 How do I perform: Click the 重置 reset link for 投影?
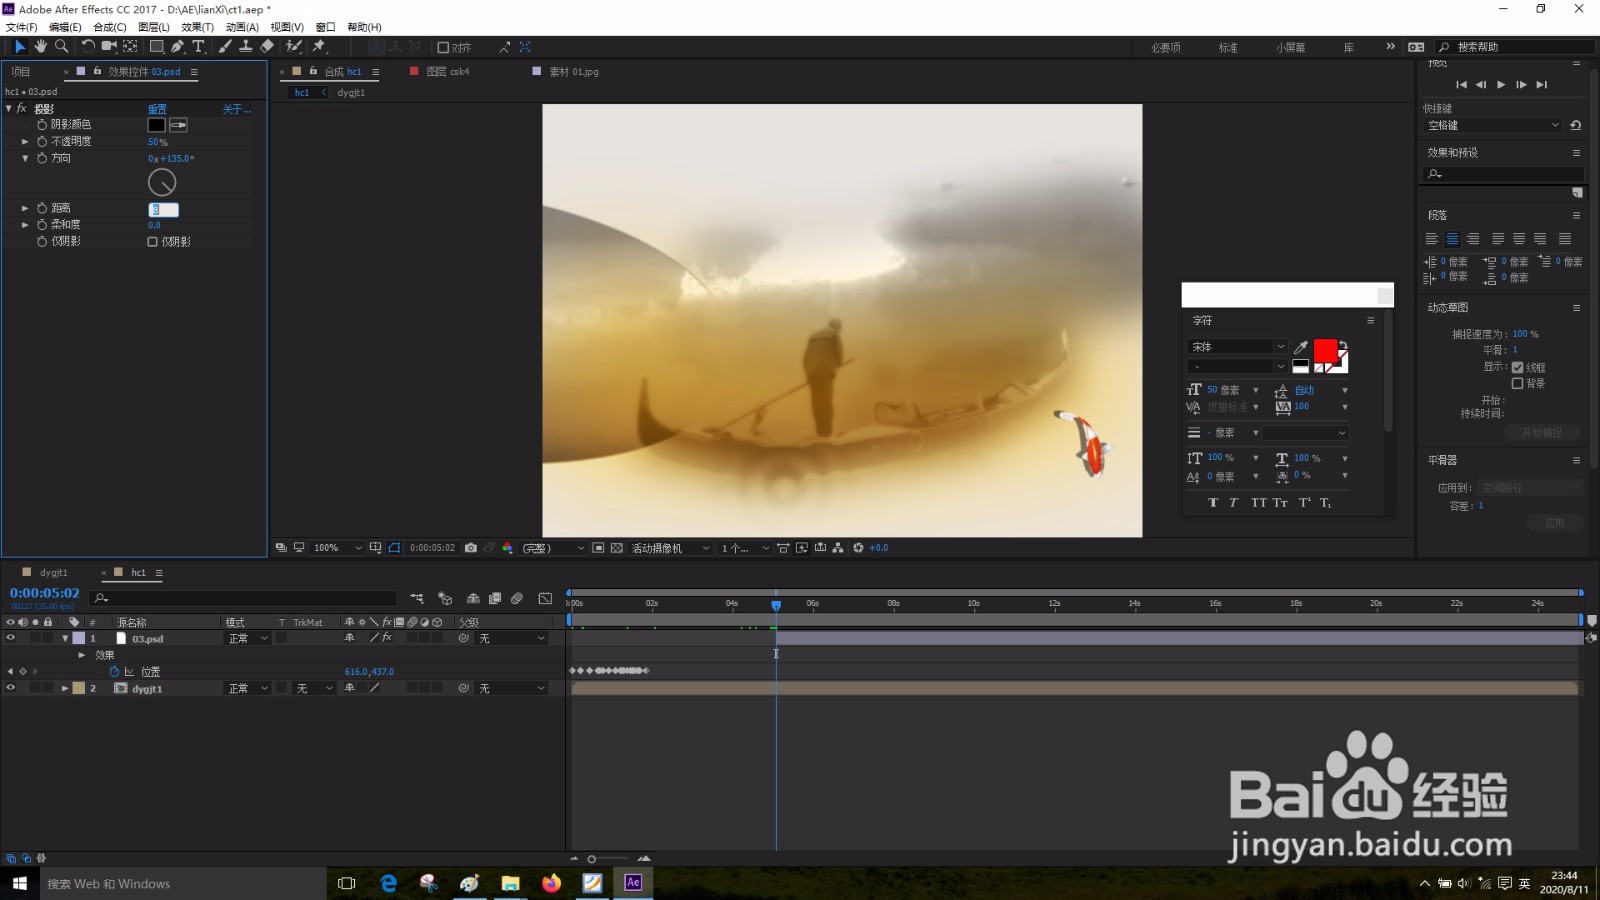coord(158,109)
